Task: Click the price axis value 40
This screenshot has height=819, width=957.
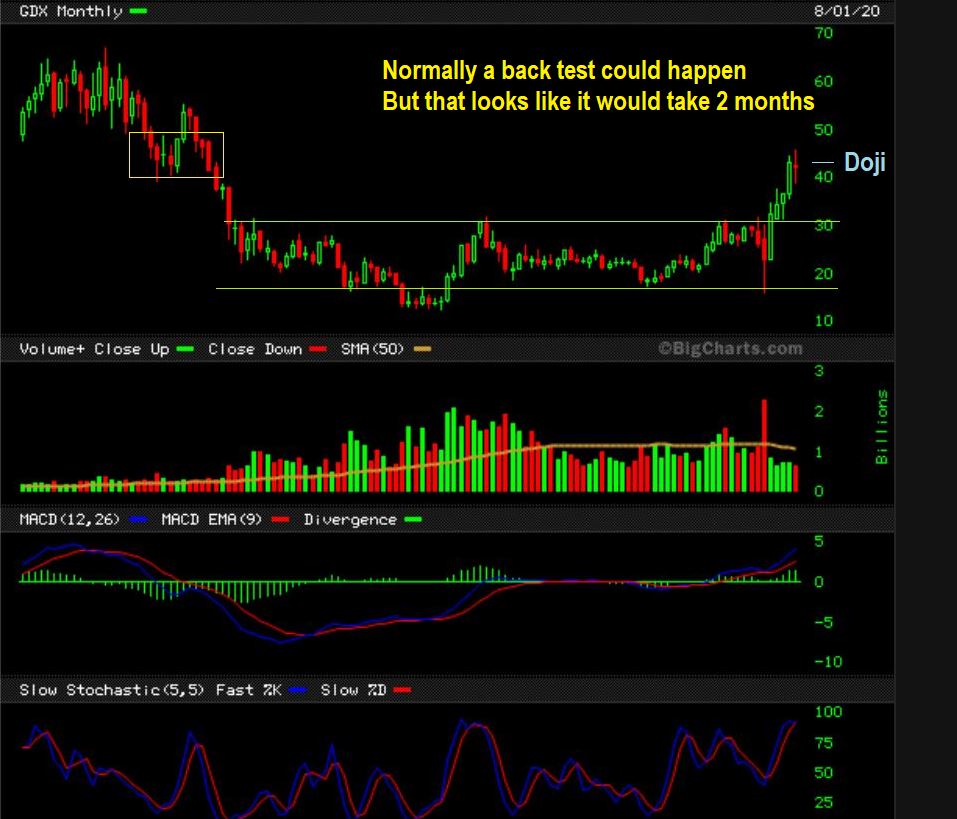Action: (824, 177)
